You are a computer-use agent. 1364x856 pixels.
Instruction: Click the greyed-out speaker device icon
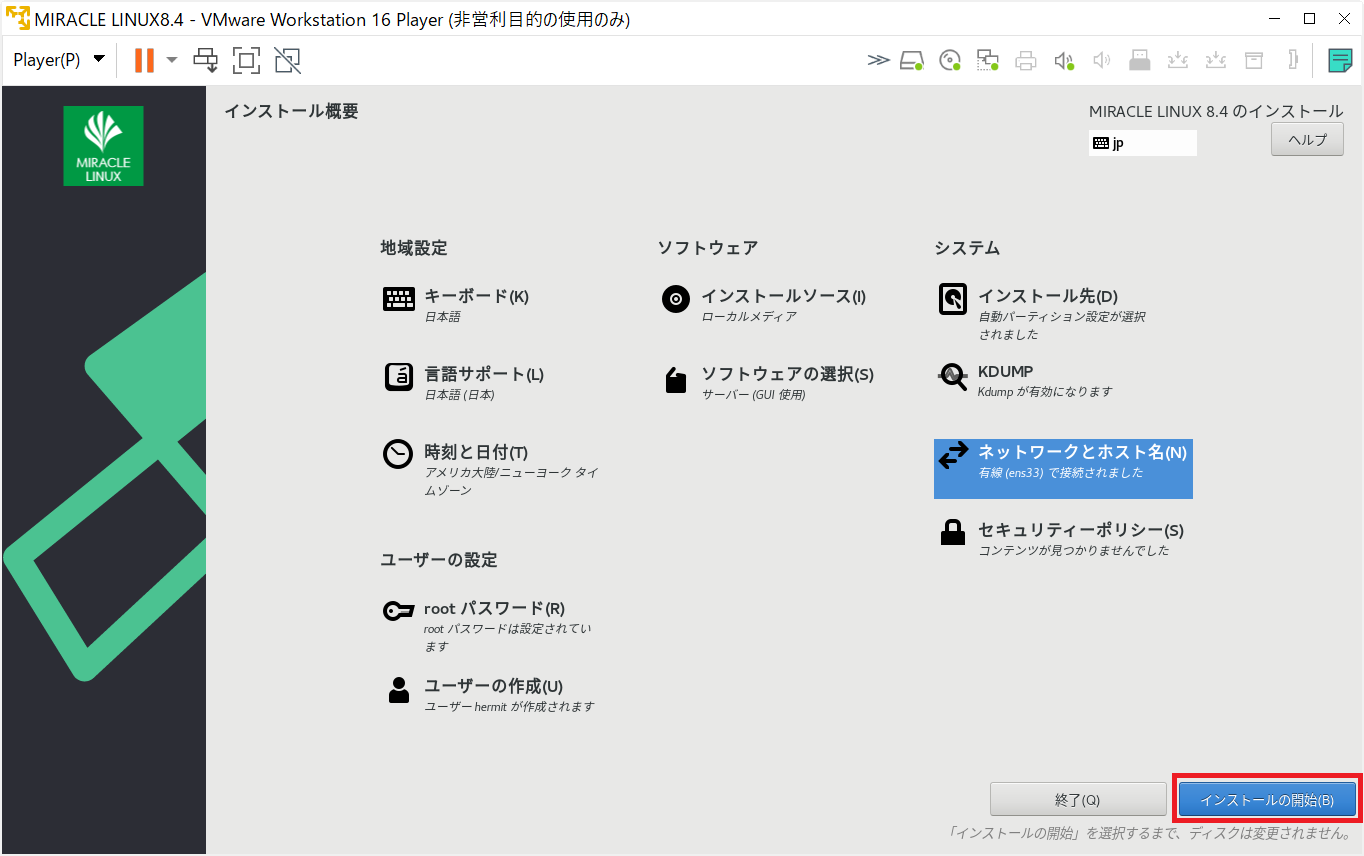pos(1101,60)
